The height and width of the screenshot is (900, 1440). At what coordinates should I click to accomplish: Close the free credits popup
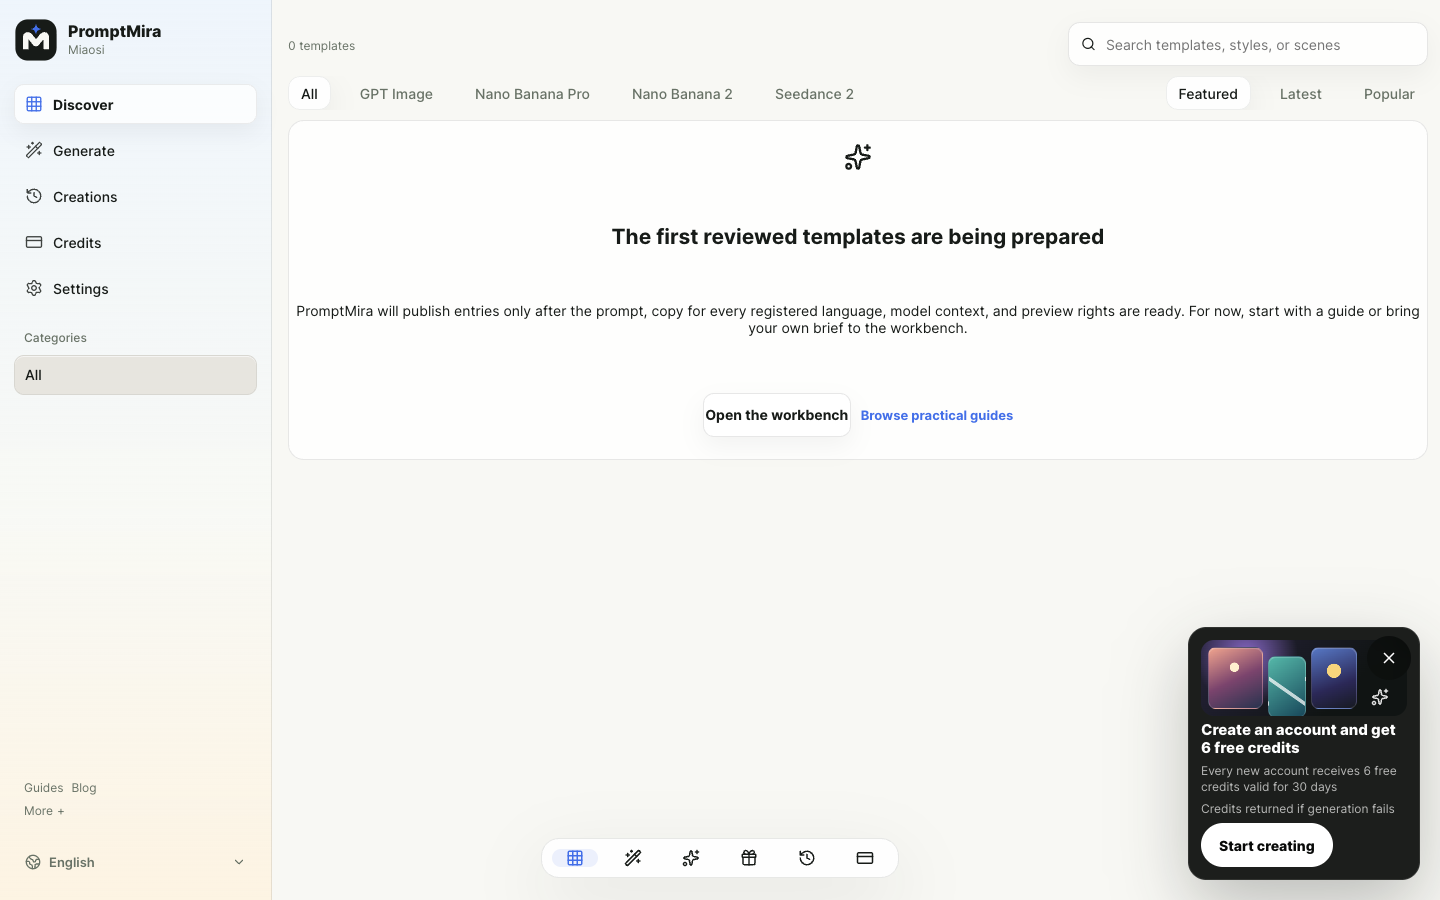click(x=1389, y=658)
